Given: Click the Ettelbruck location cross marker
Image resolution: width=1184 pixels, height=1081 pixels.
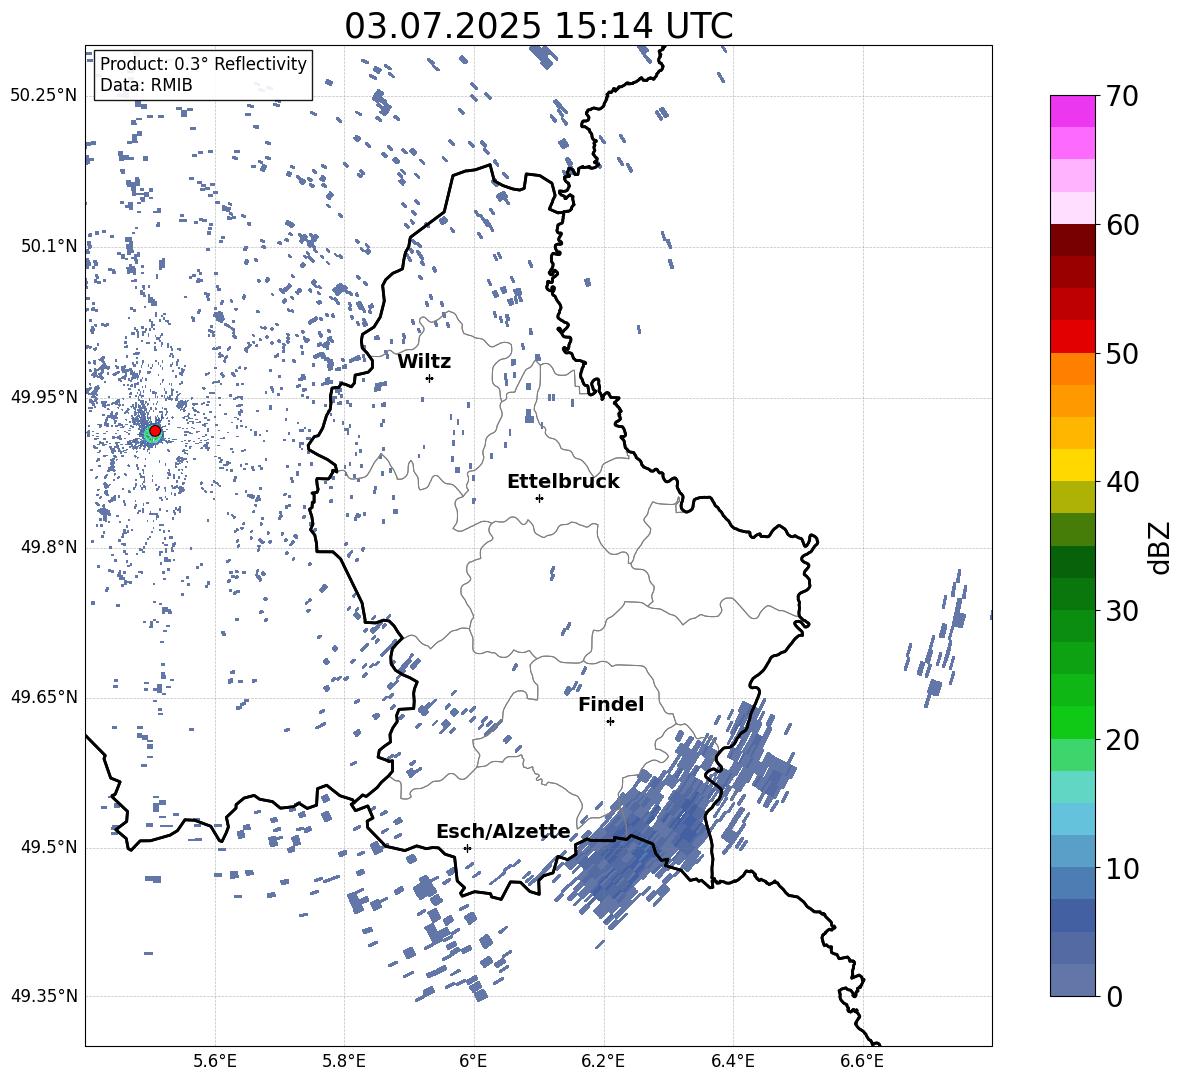Looking at the screenshot, I should [x=539, y=498].
